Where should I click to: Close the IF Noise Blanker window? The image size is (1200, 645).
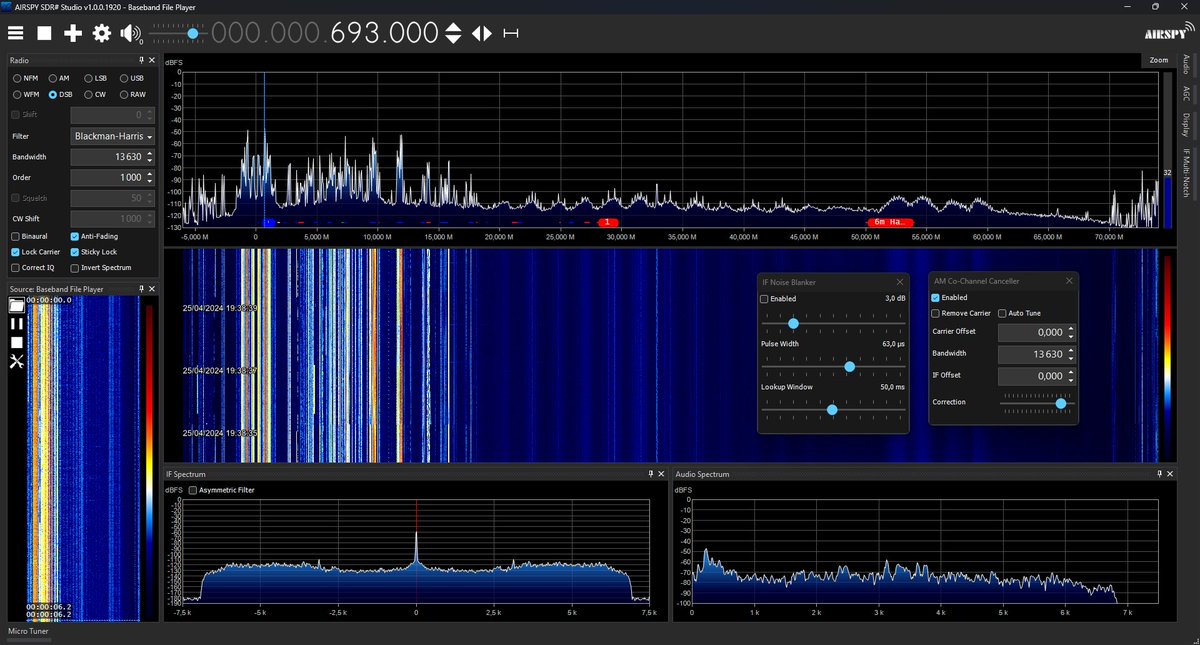coord(899,281)
